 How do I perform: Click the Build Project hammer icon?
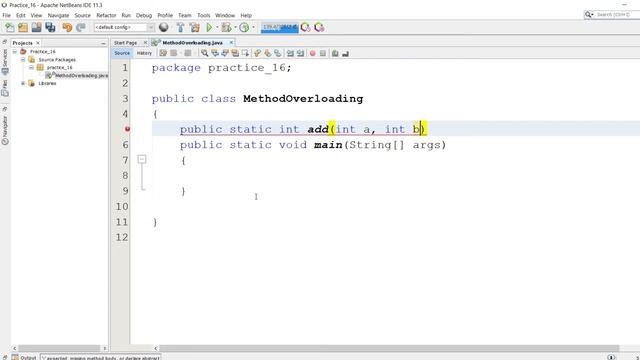180,27
